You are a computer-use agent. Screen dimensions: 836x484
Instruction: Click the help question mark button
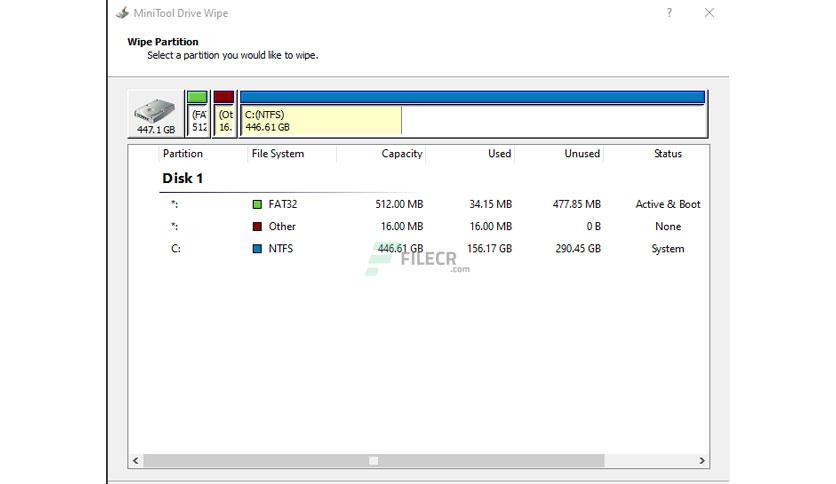point(669,13)
